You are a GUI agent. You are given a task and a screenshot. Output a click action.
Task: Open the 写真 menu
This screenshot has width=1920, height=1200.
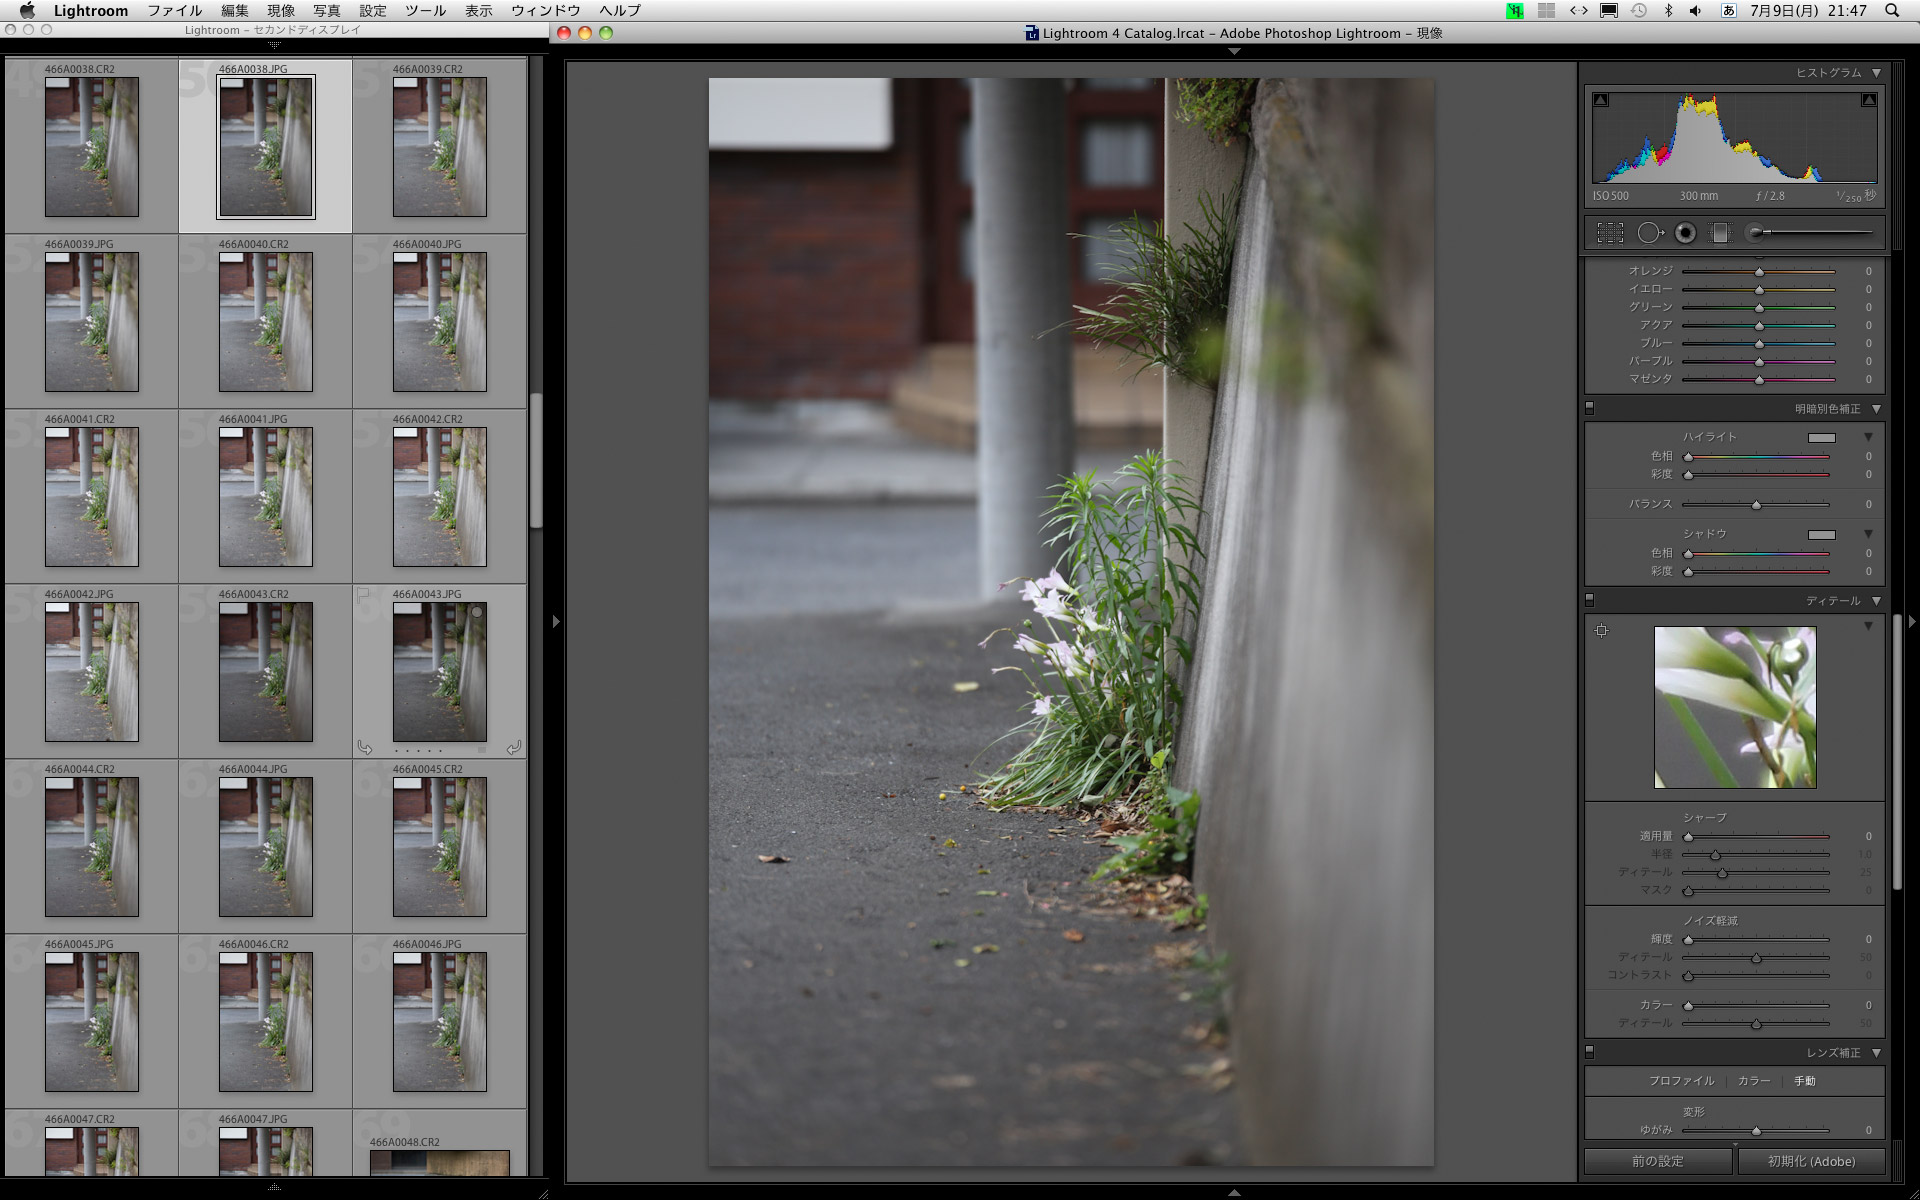[327, 11]
